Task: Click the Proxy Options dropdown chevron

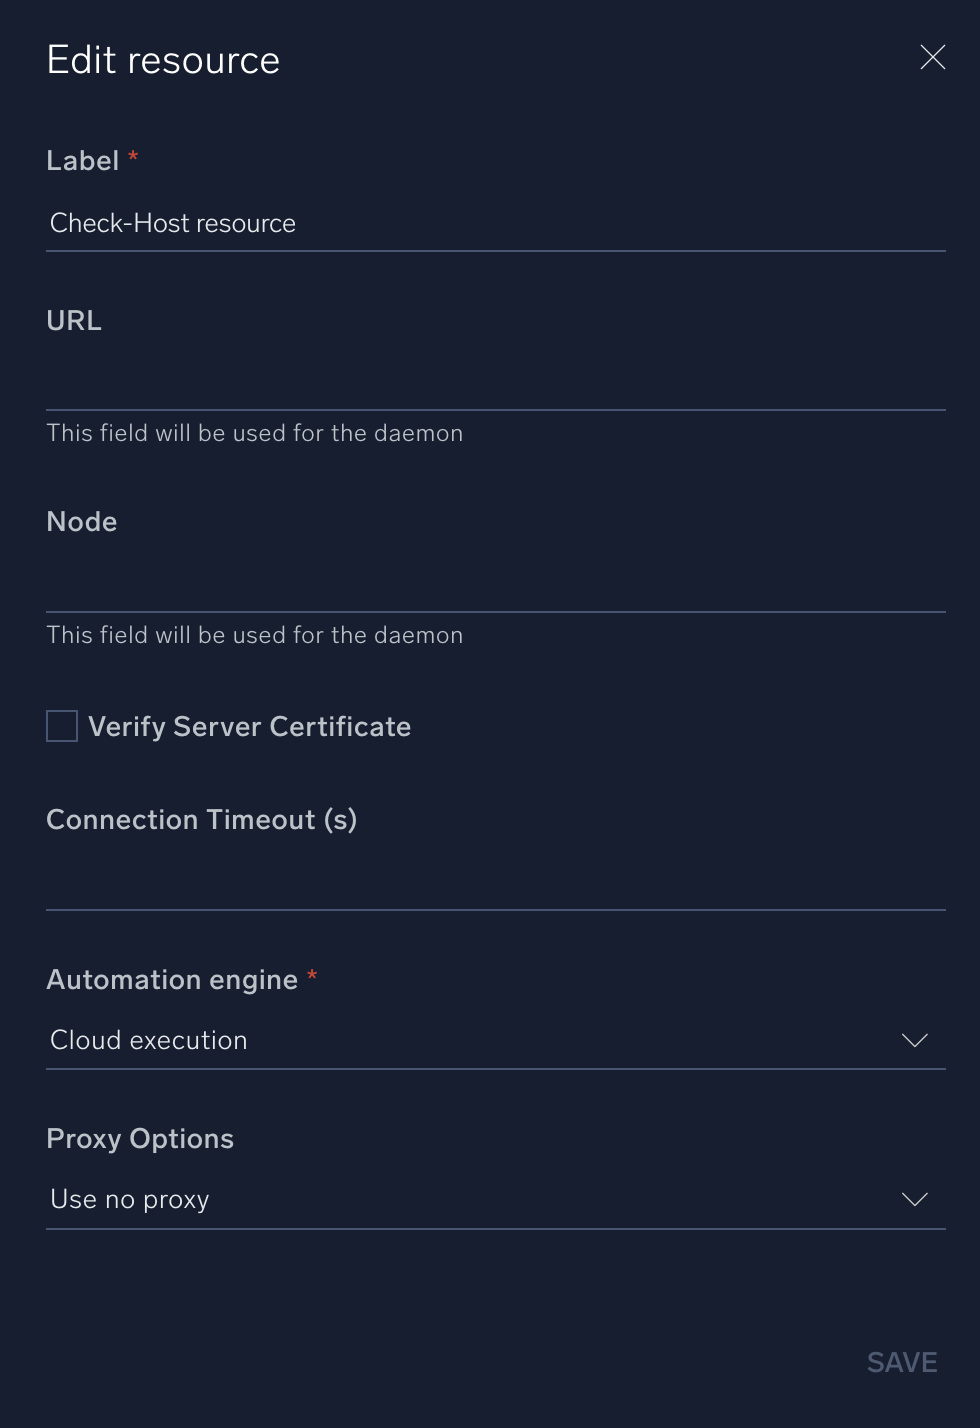Action: (x=914, y=1199)
